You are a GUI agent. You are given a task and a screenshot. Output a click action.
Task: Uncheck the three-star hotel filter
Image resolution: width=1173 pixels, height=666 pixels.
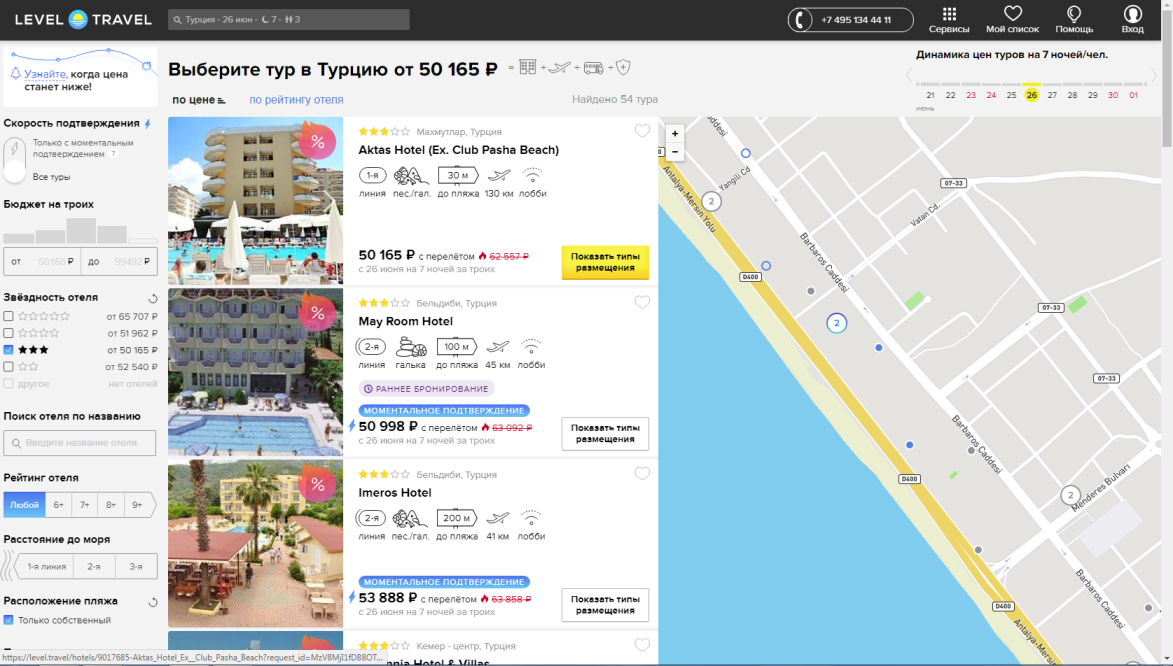point(8,349)
